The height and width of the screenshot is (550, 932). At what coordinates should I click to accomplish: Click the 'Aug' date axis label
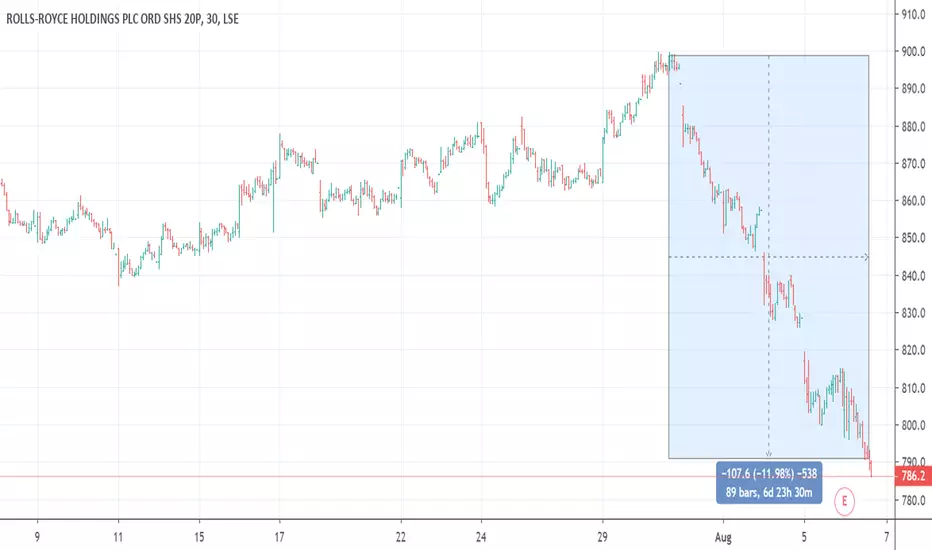point(723,538)
